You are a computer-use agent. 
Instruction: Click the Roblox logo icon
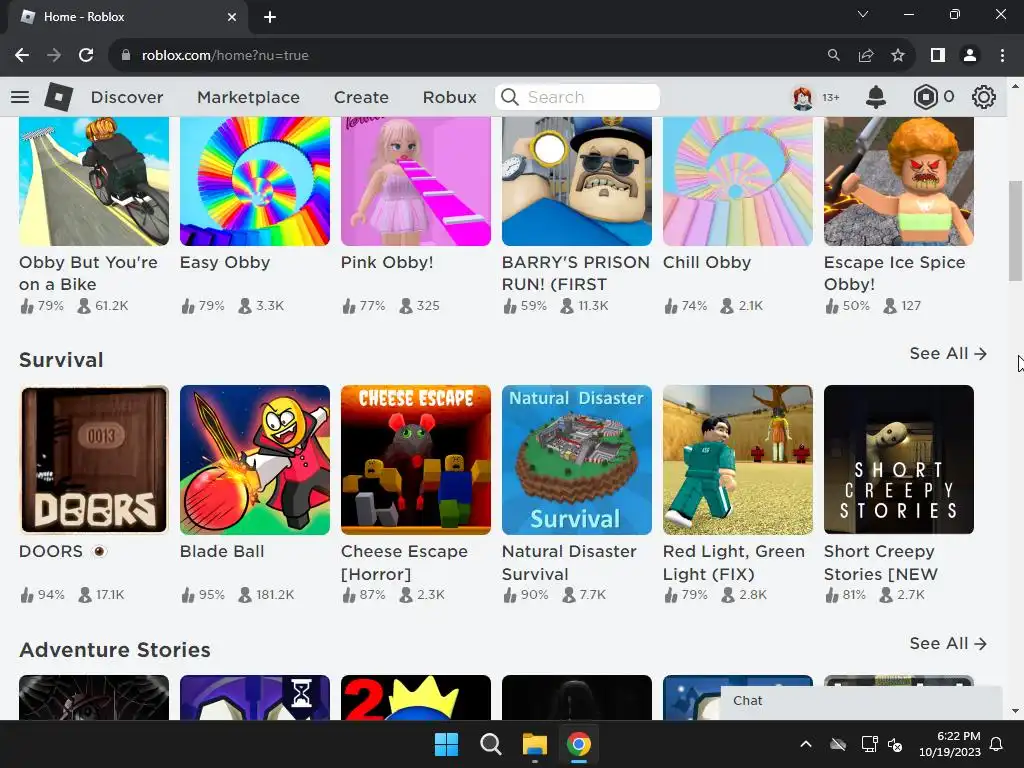coord(59,97)
